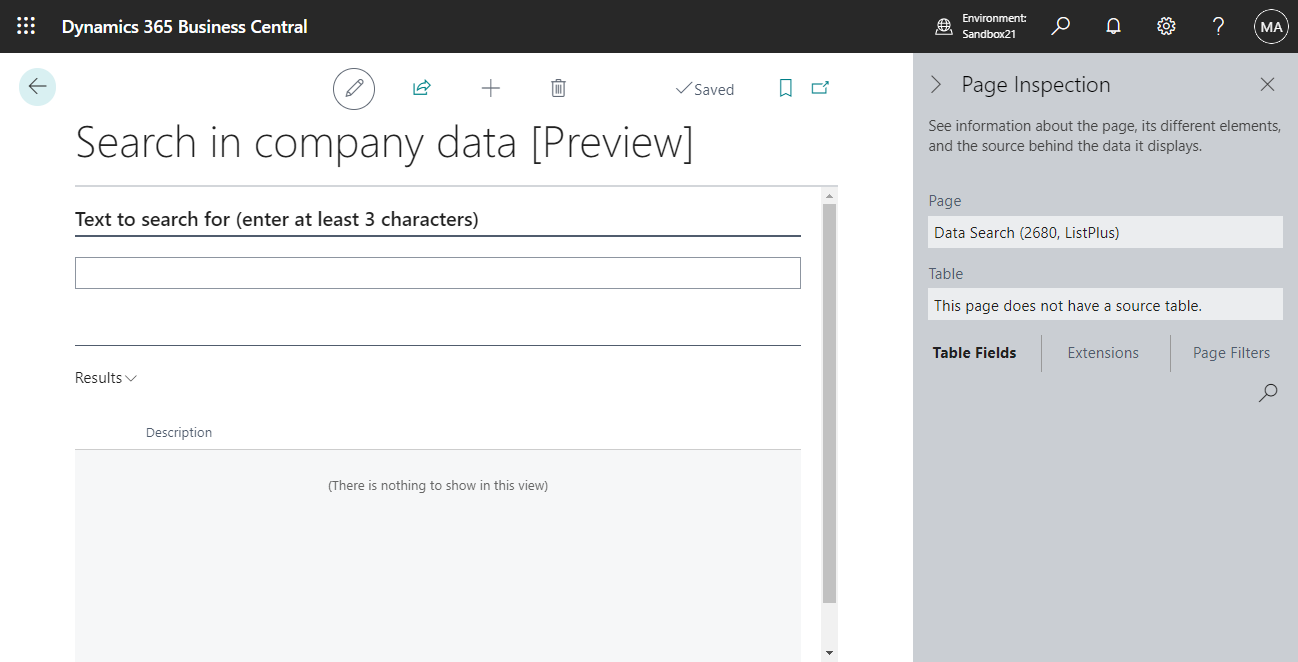Open the Dynamics 365 app launcher
This screenshot has width=1298, height=662.
[x=26, y=26]
